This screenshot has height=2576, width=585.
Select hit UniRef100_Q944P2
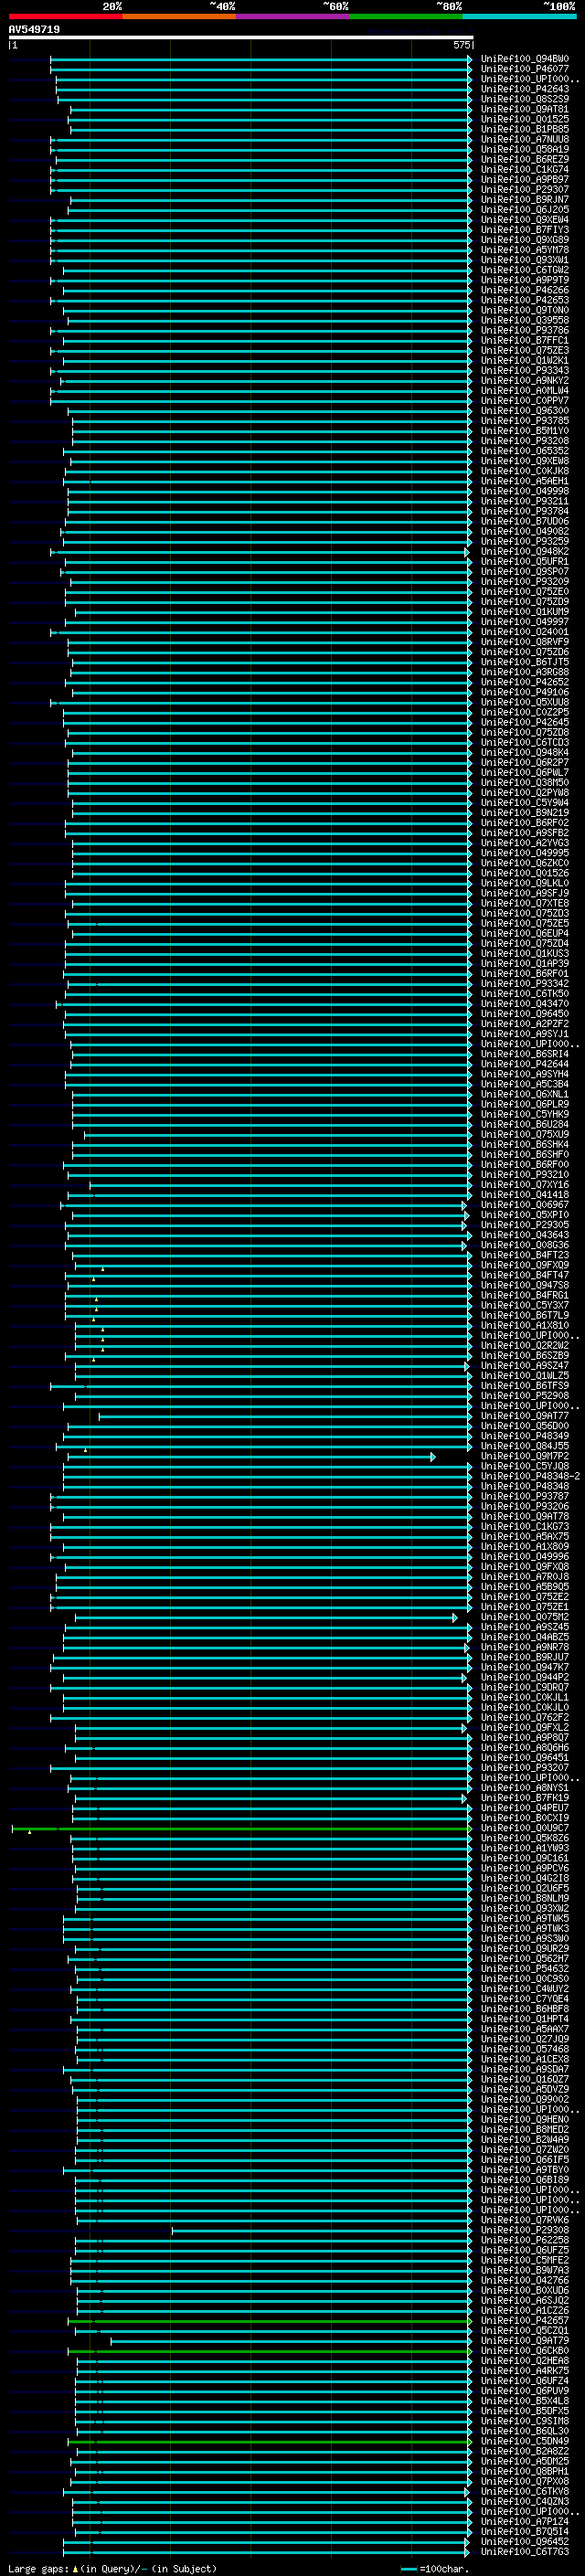click(524, 1678)
